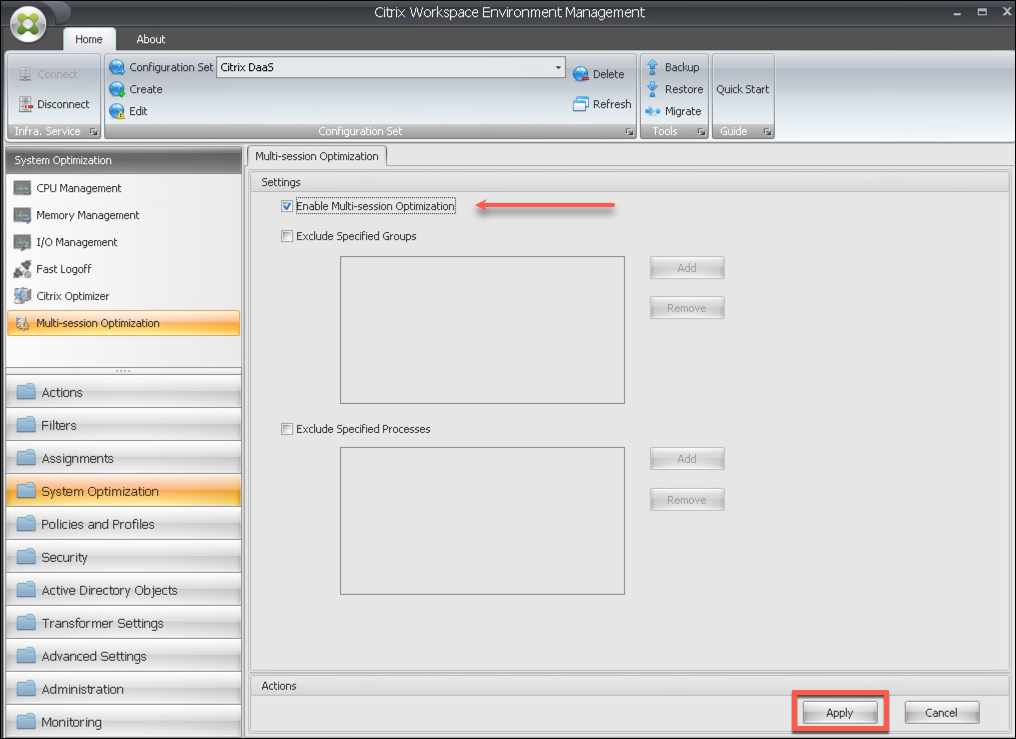Screen dimensions: 1016x739
Task: Click the Backup icon in Tools
Action: pyautogui.click(x=653, y=67)
